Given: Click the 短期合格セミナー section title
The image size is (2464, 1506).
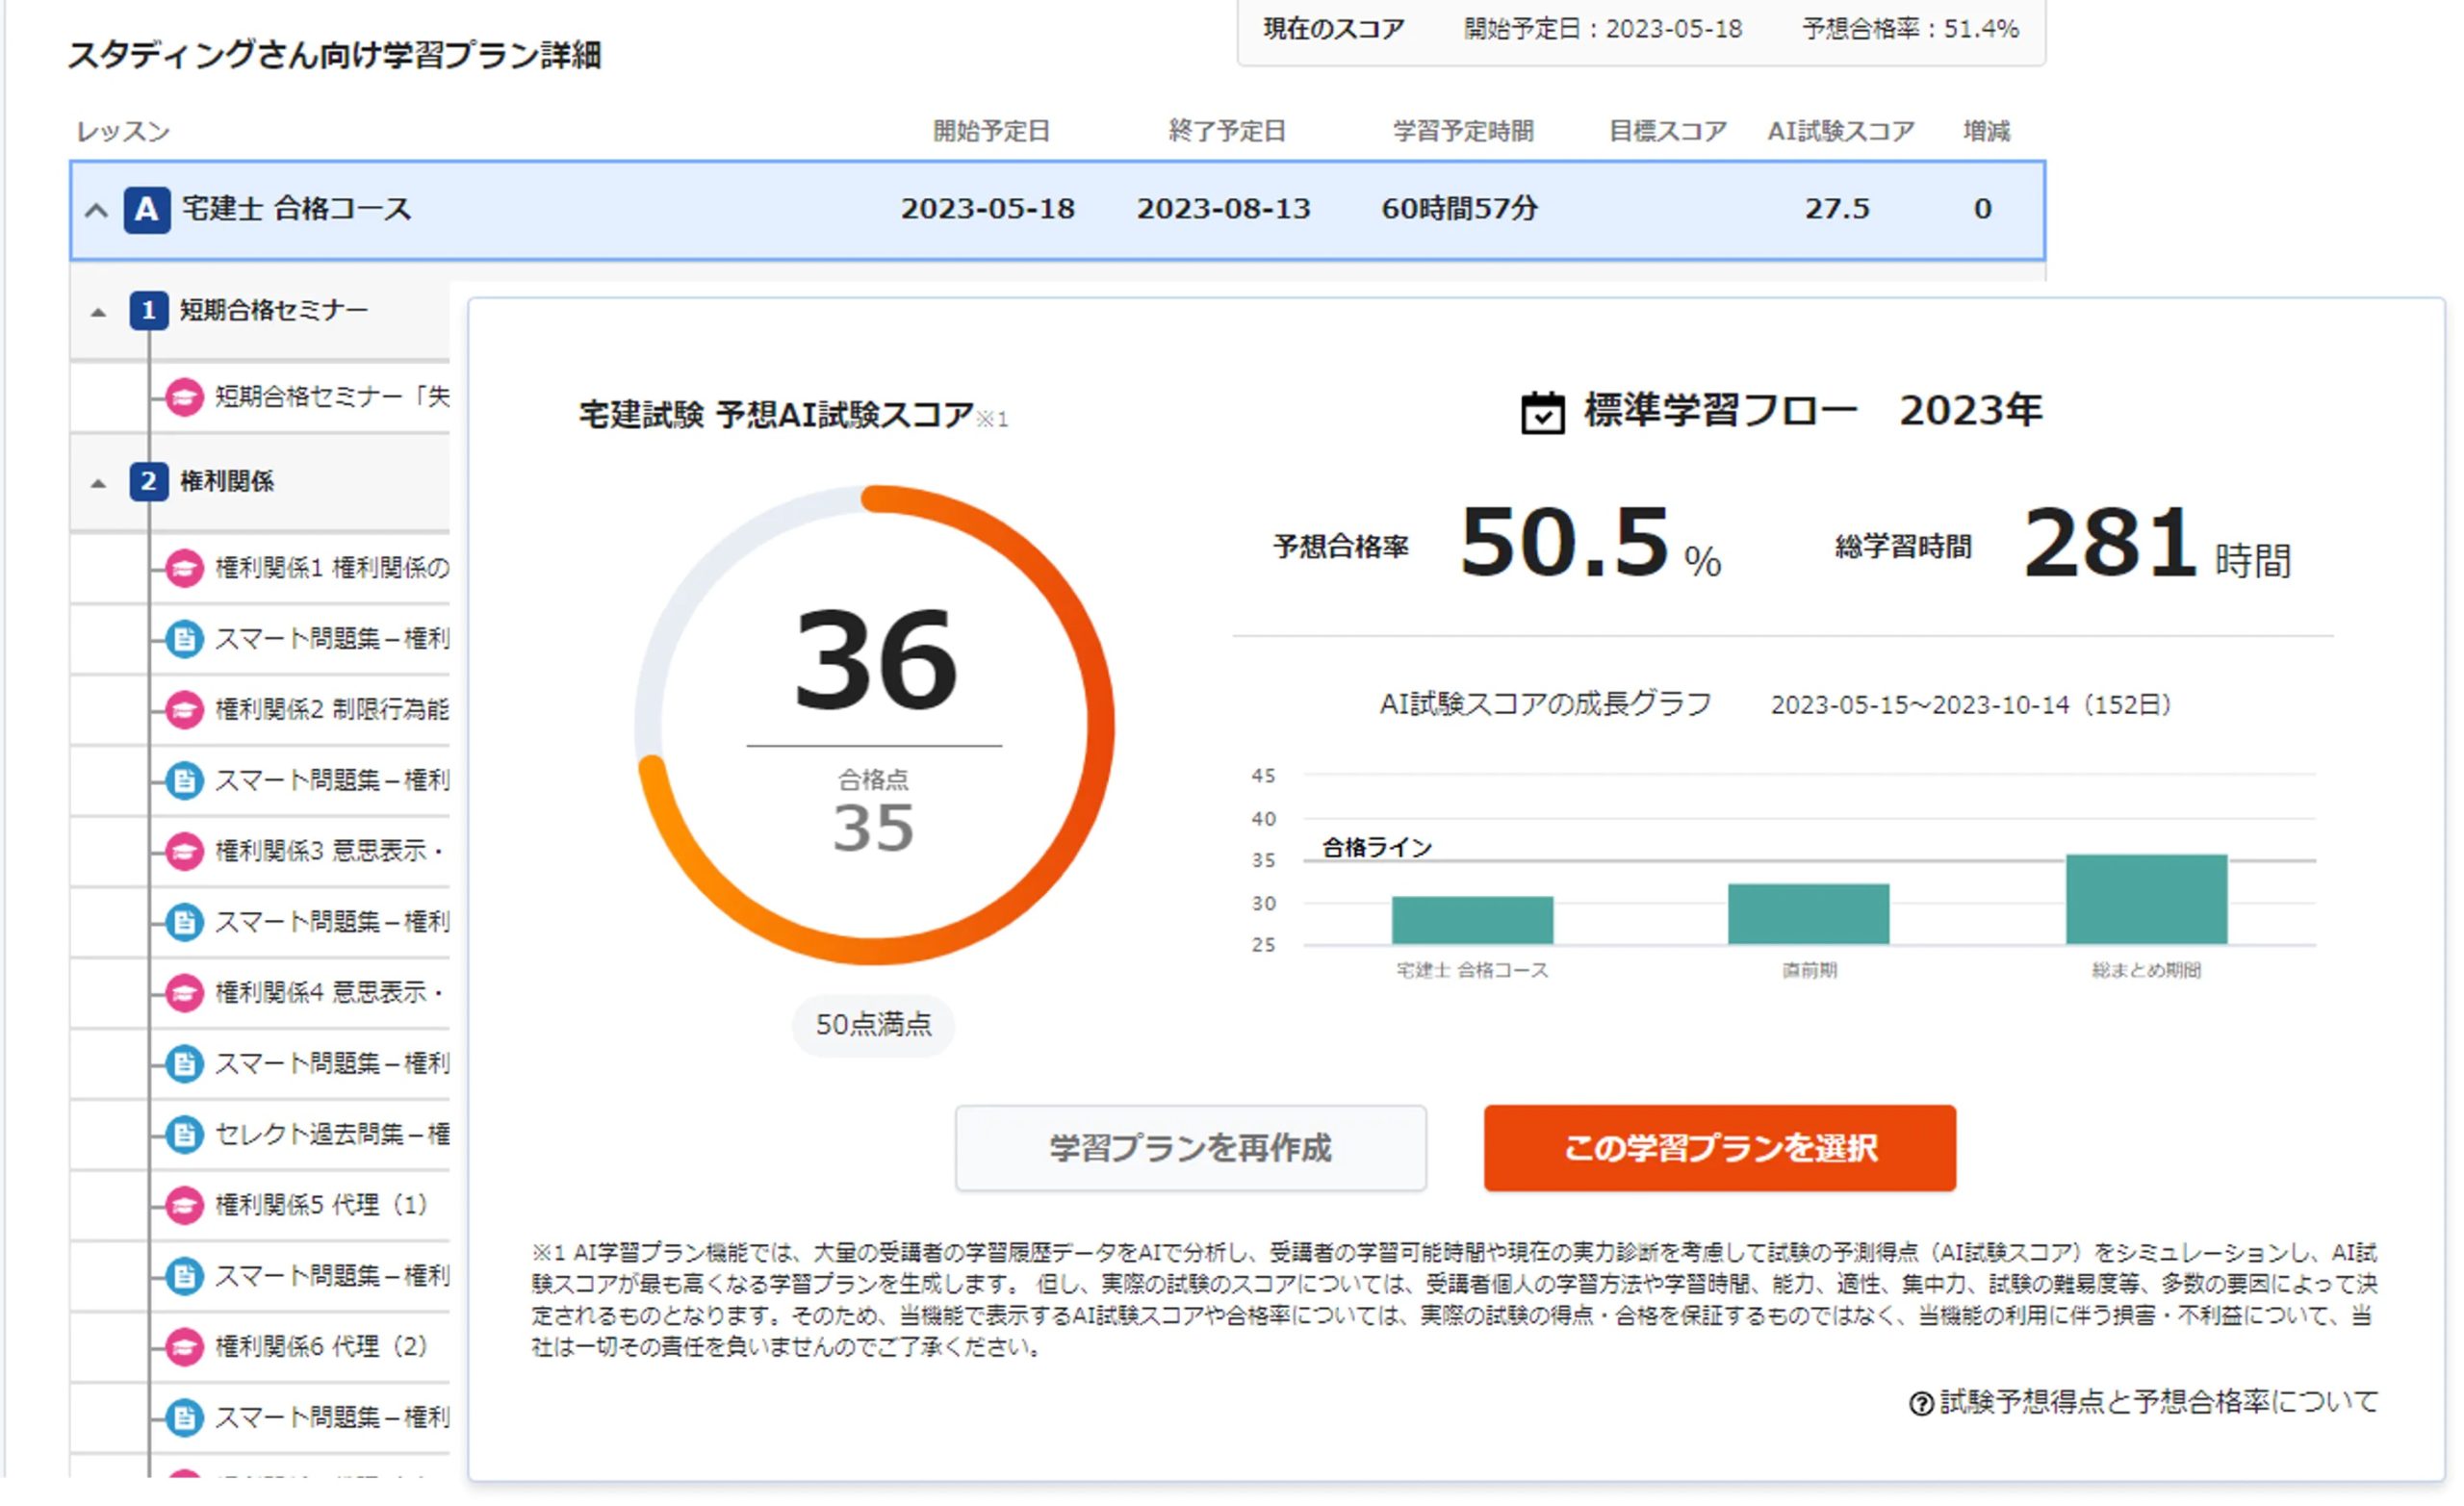Looking at the screenshot, I should tap(274, 311).
